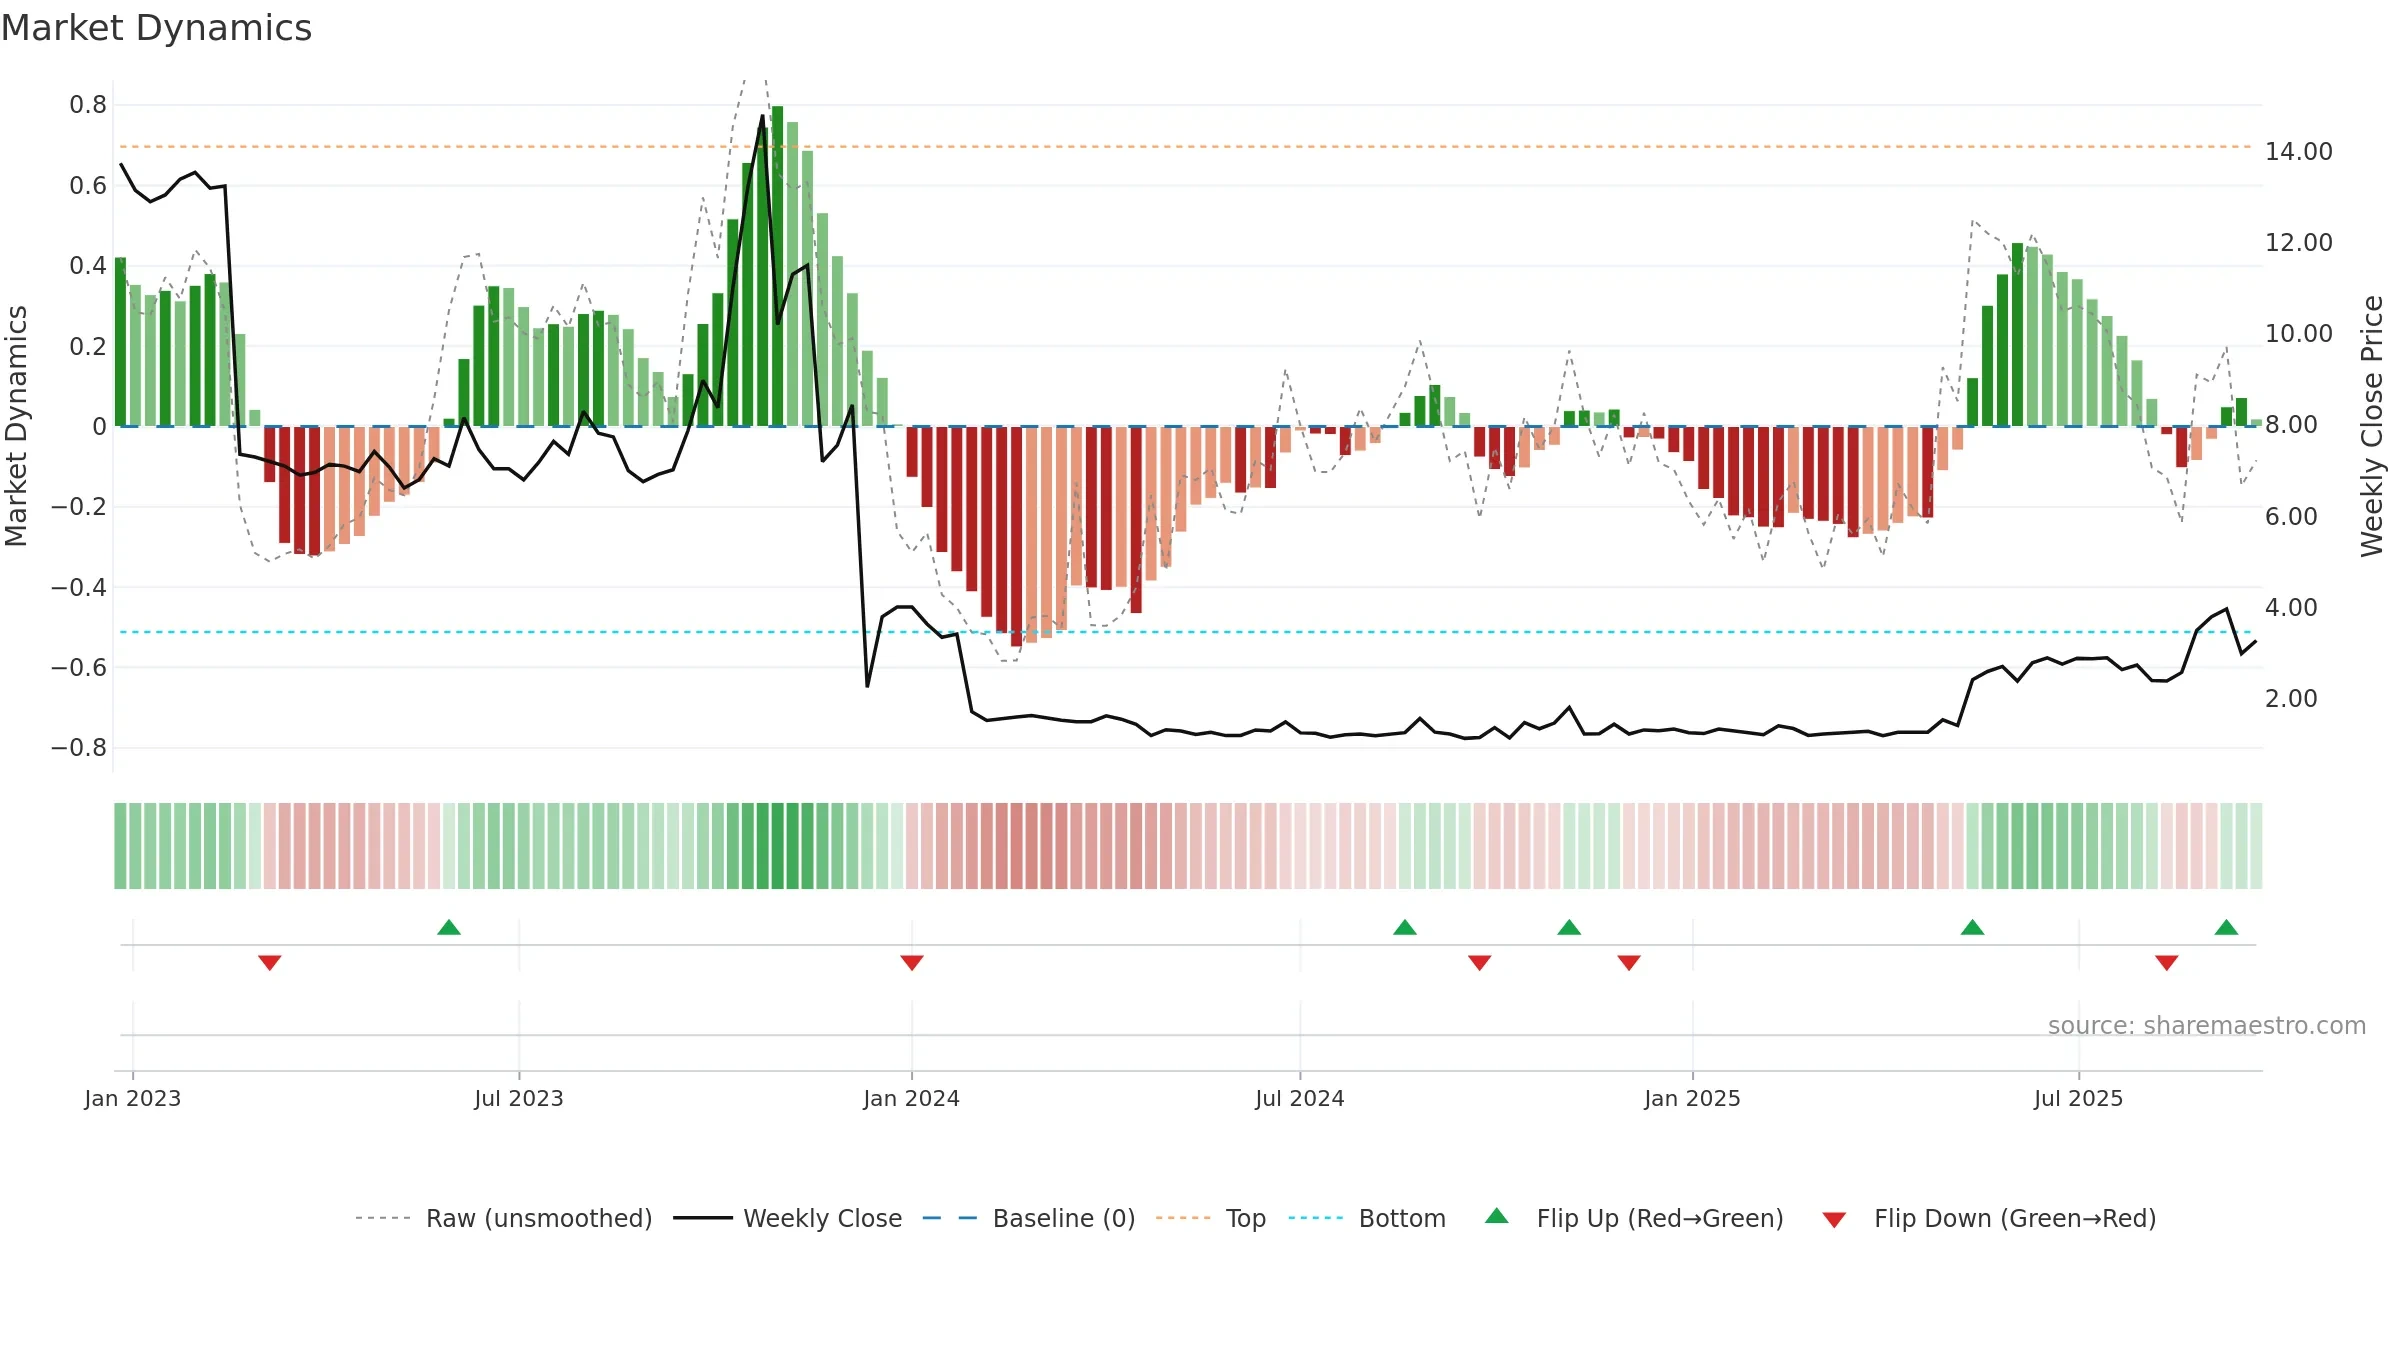Toggle the Bottom legend entry
This screenshot has width=2400, height=1350.
pos(1367,1218)
